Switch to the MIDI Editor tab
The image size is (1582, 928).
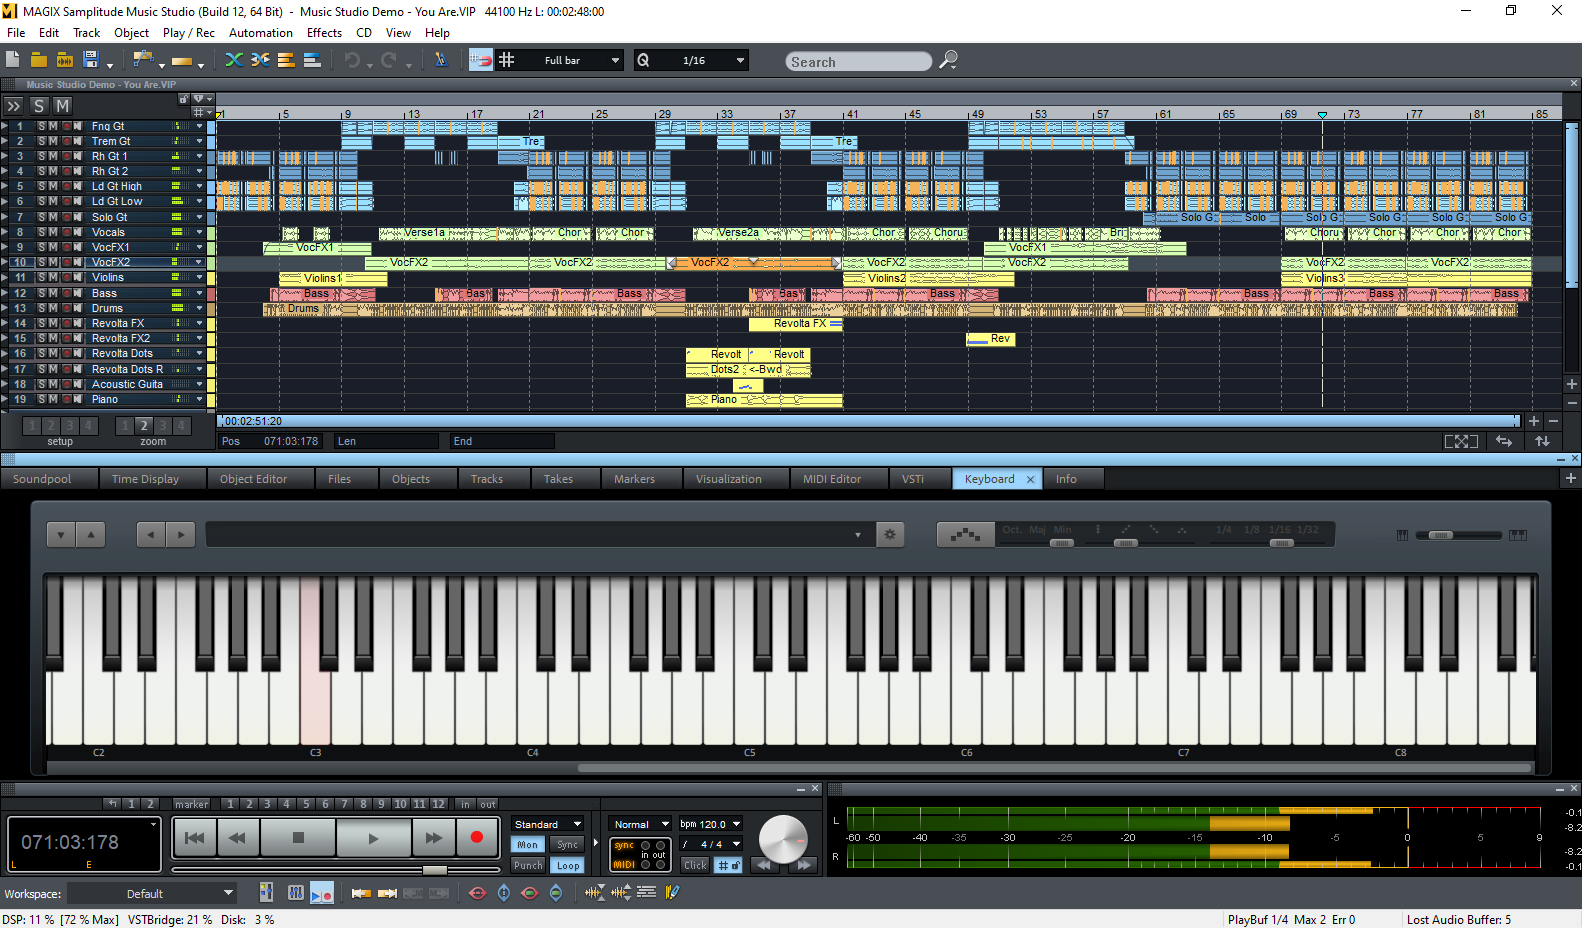(x=831, y=479)
